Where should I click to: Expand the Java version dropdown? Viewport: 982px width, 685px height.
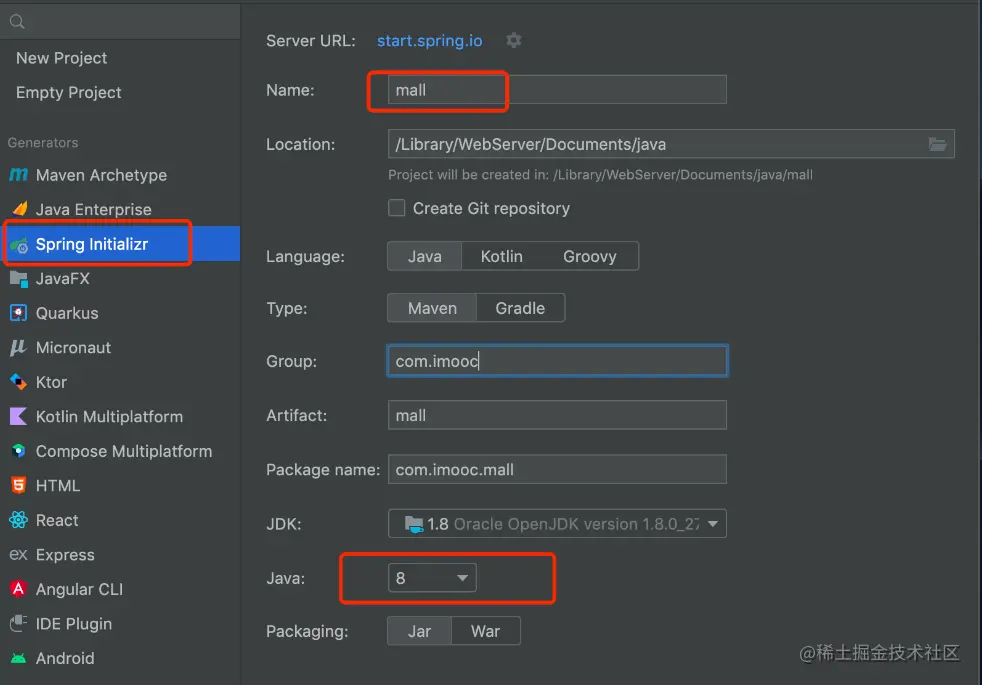(432, 578)
